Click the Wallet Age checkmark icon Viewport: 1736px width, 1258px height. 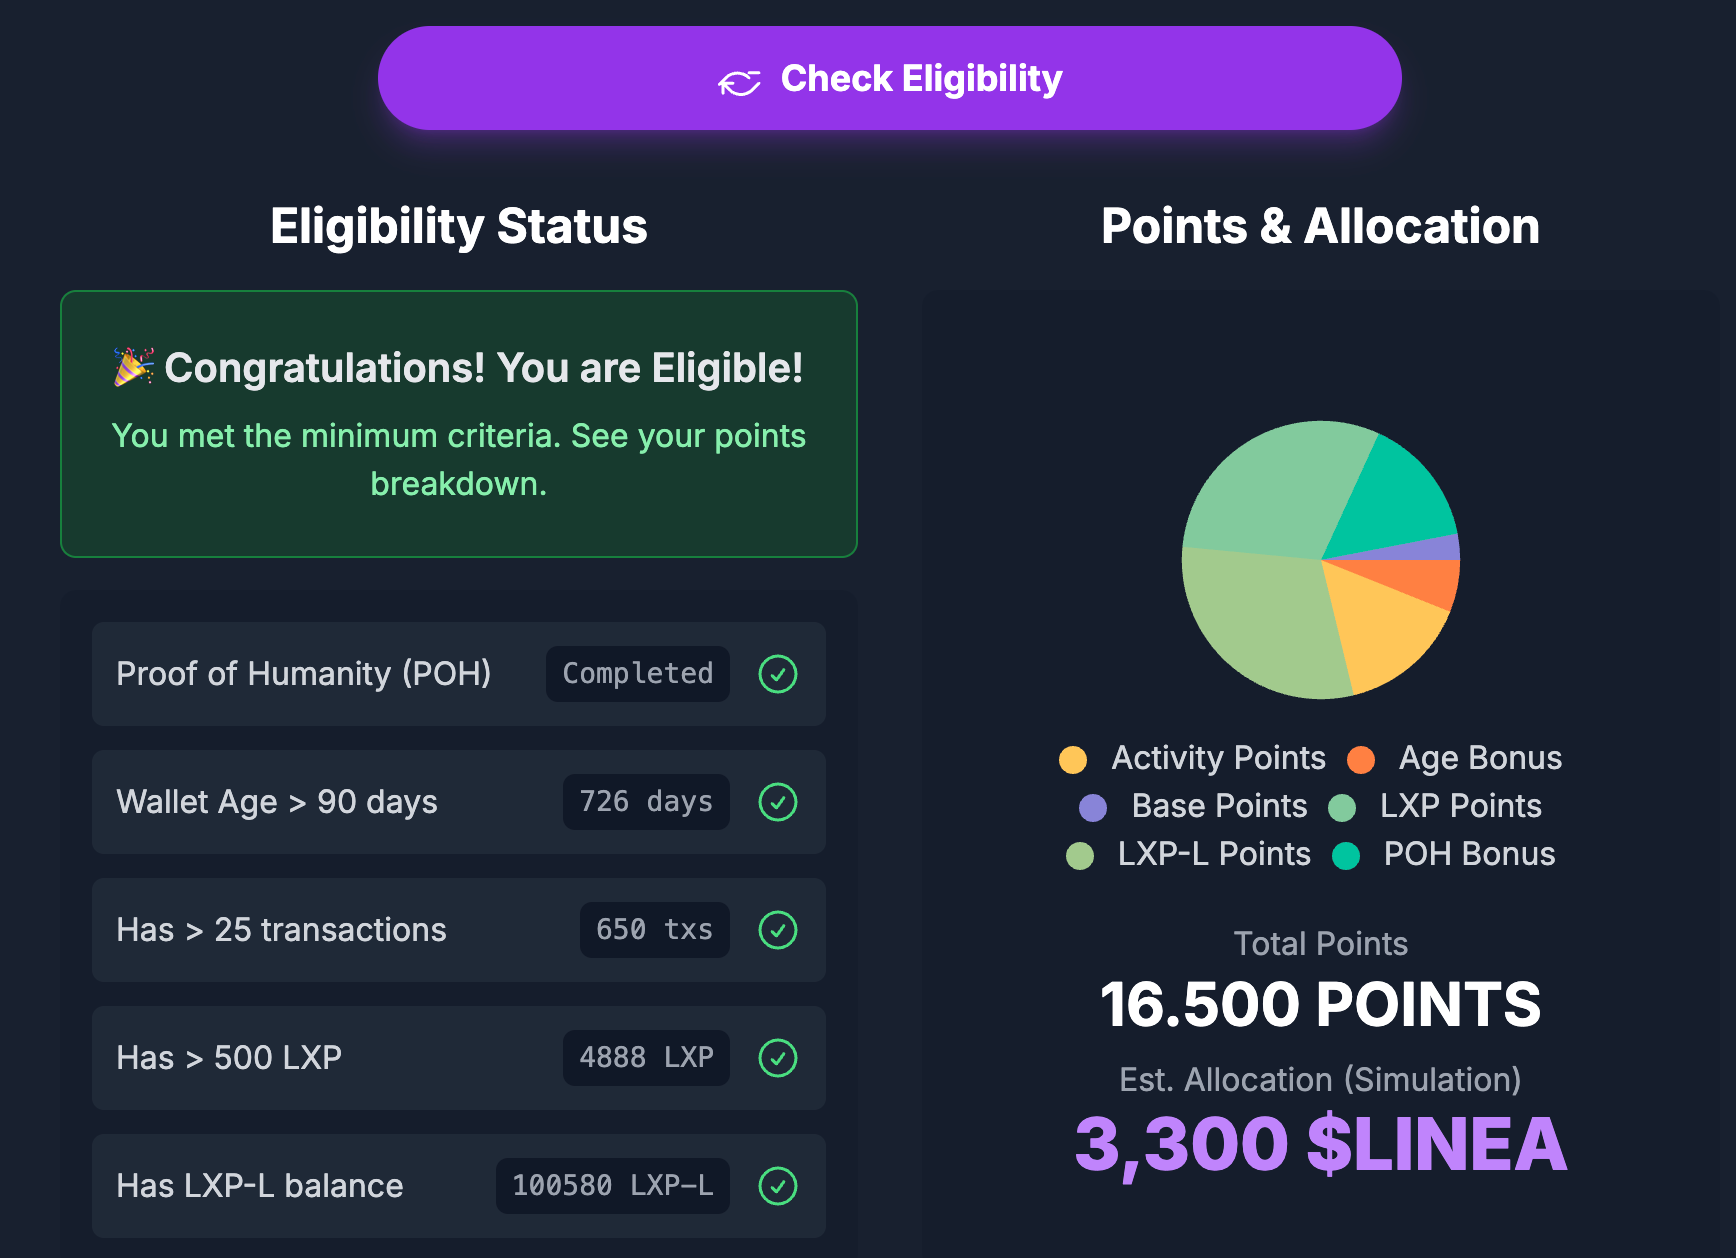coord(777,802)
